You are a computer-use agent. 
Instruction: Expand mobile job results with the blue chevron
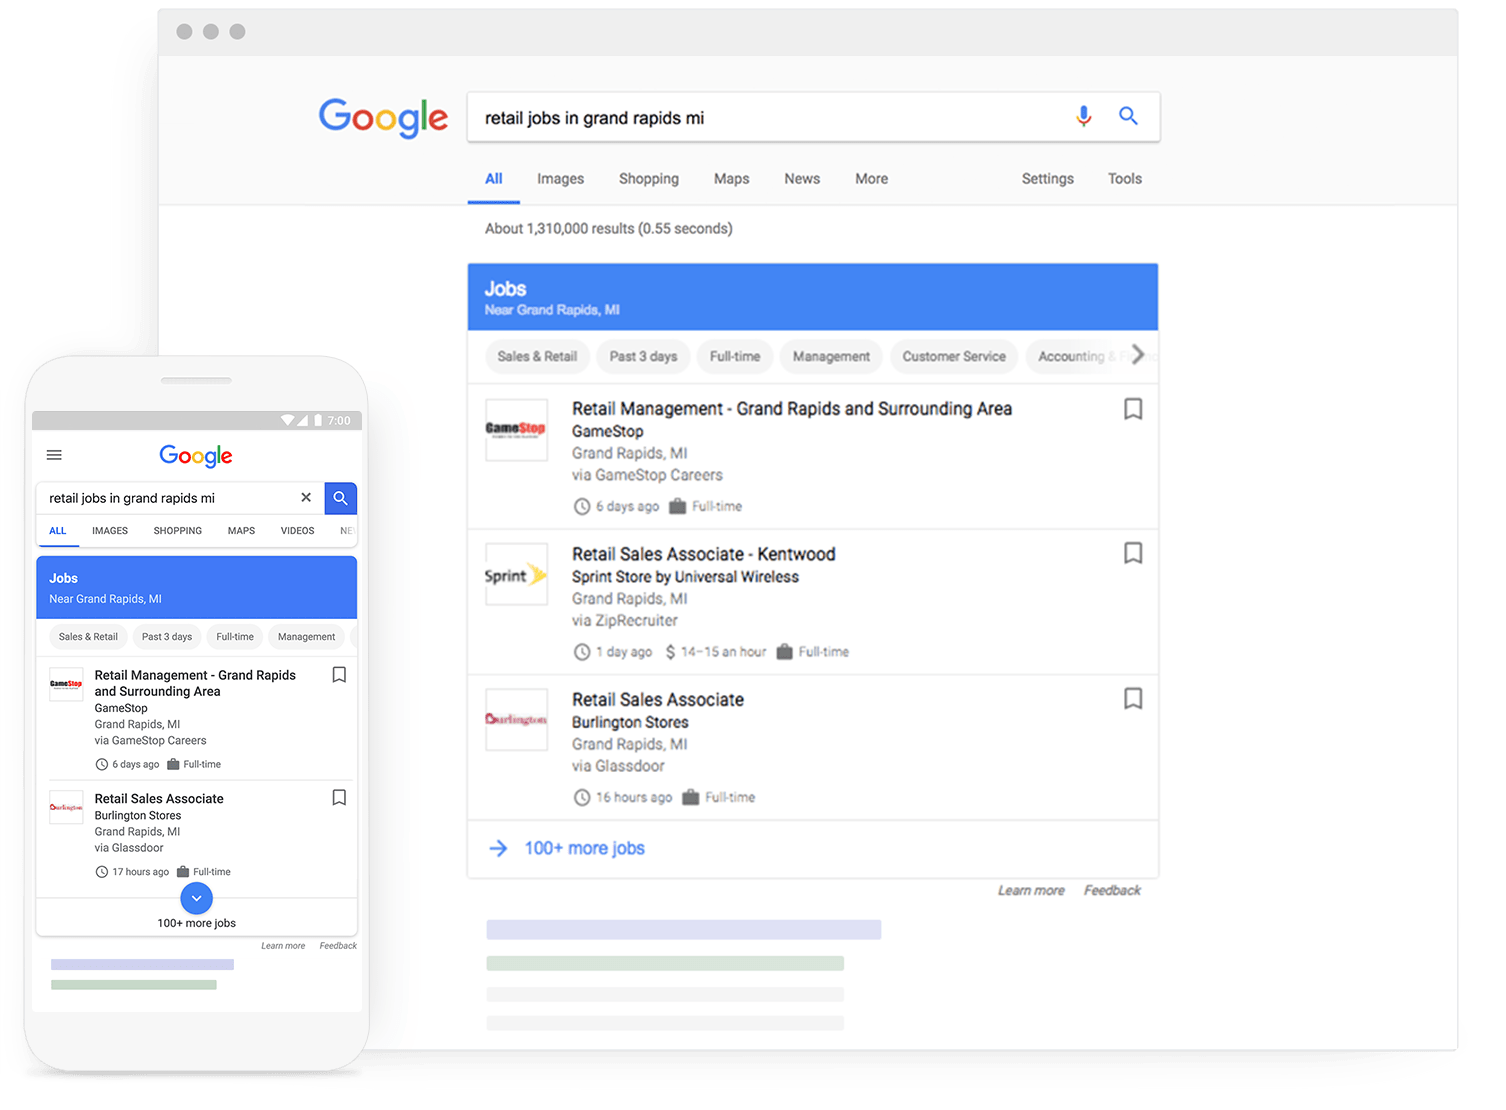click(196, 898)
